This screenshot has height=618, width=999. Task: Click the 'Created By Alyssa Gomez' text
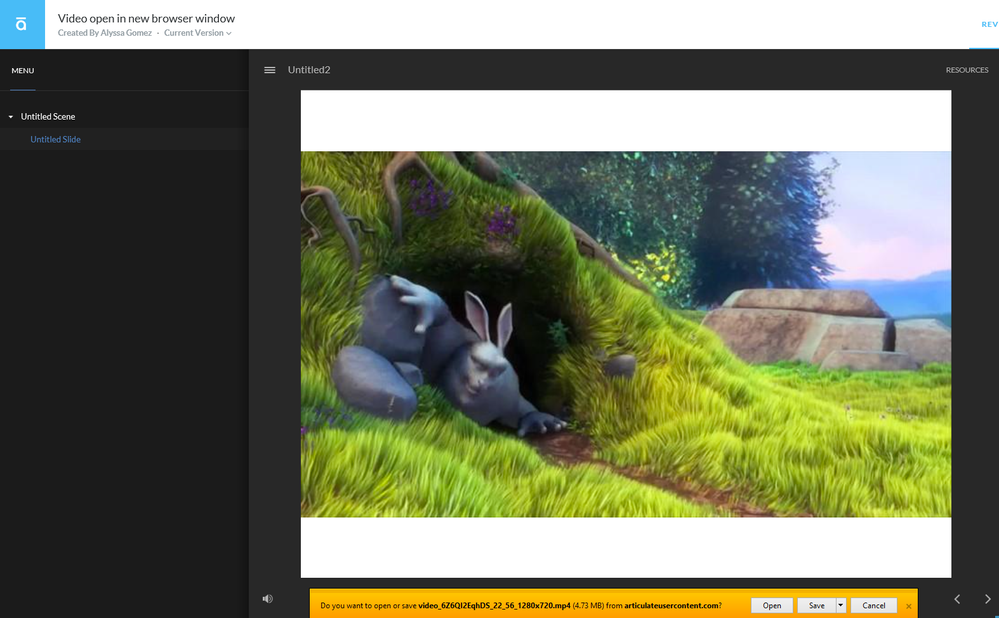click(104, 33)
